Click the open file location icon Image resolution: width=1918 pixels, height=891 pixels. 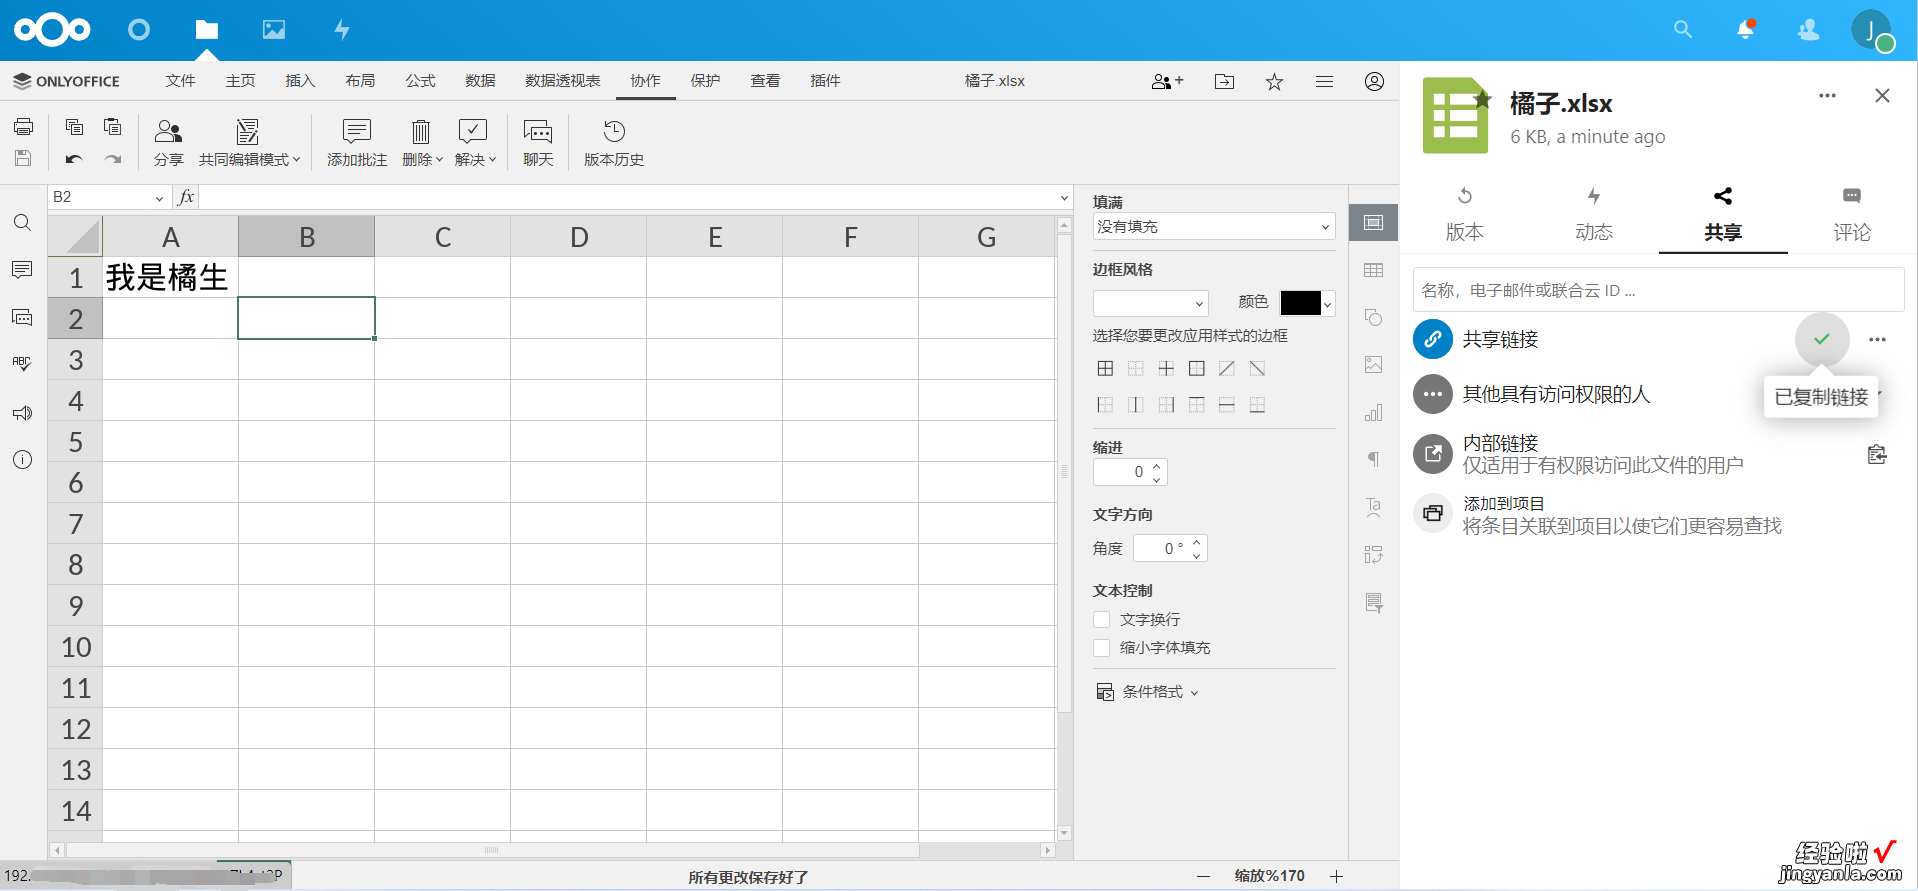1224,82
